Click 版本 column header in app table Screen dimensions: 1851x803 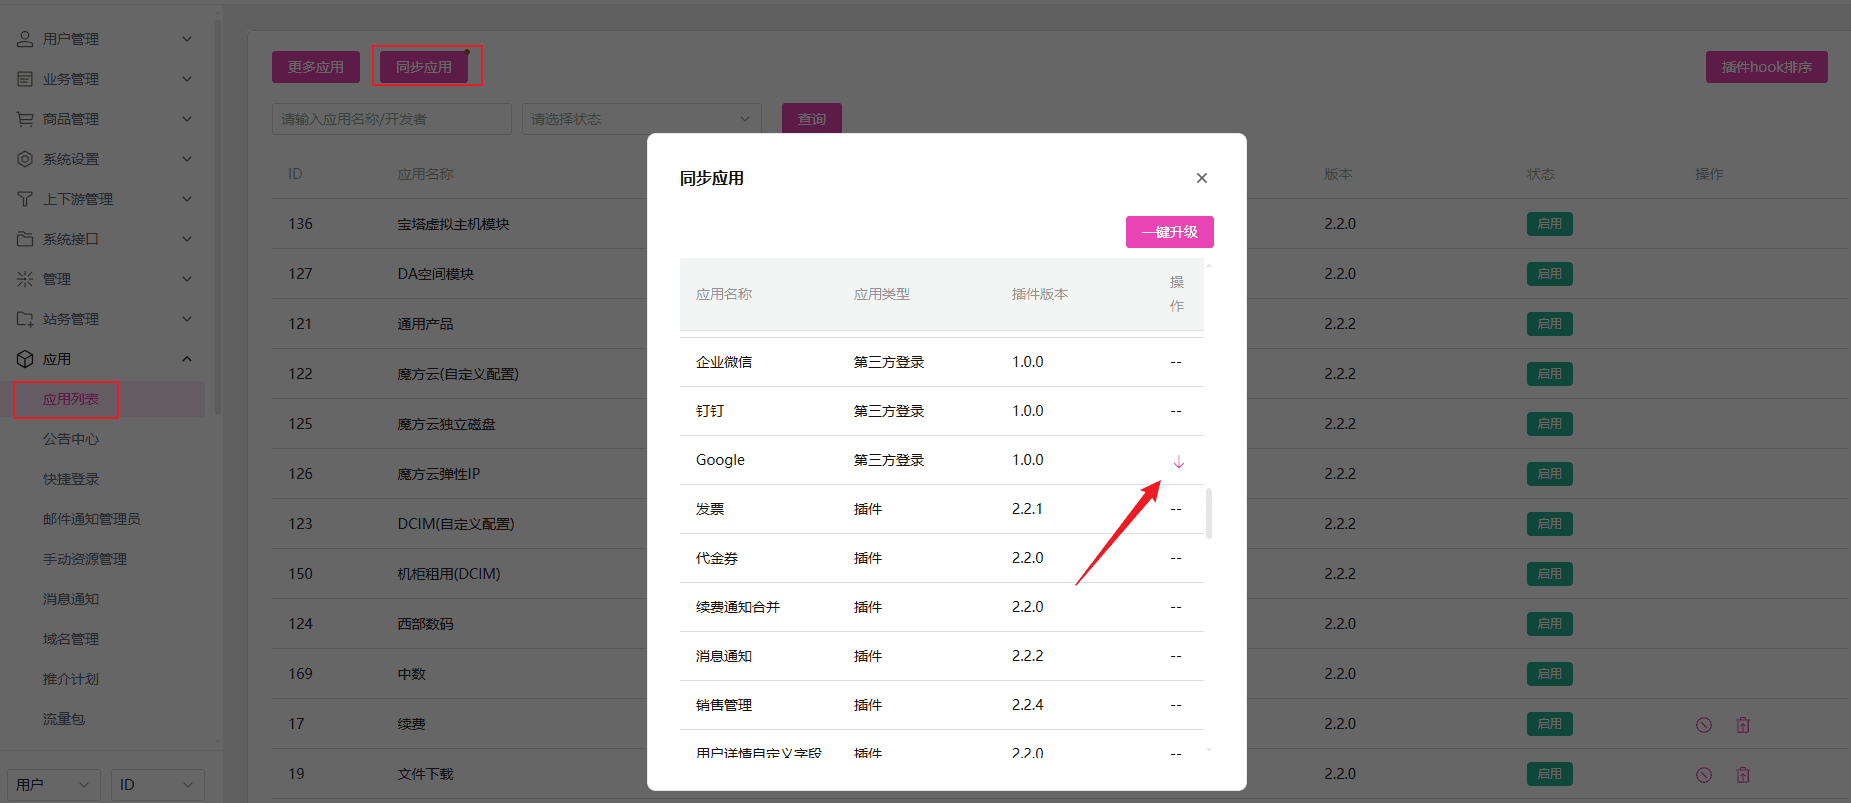pos(1338,174)
